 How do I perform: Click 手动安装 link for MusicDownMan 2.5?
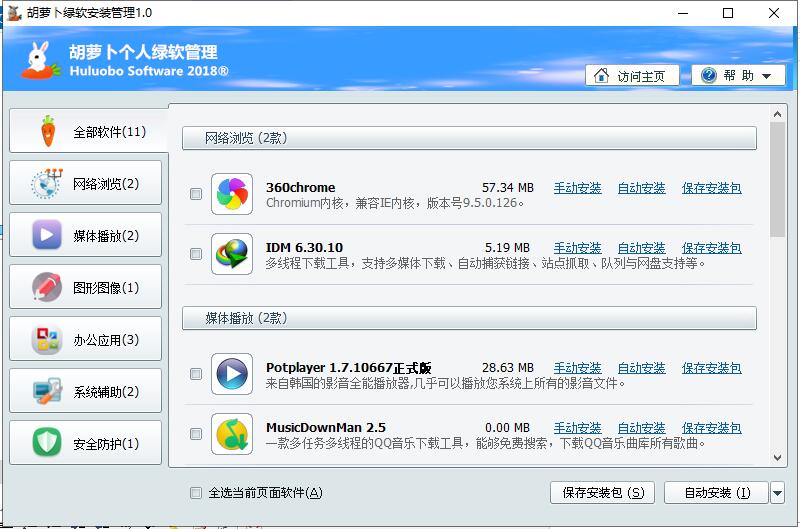pos(578,429)
